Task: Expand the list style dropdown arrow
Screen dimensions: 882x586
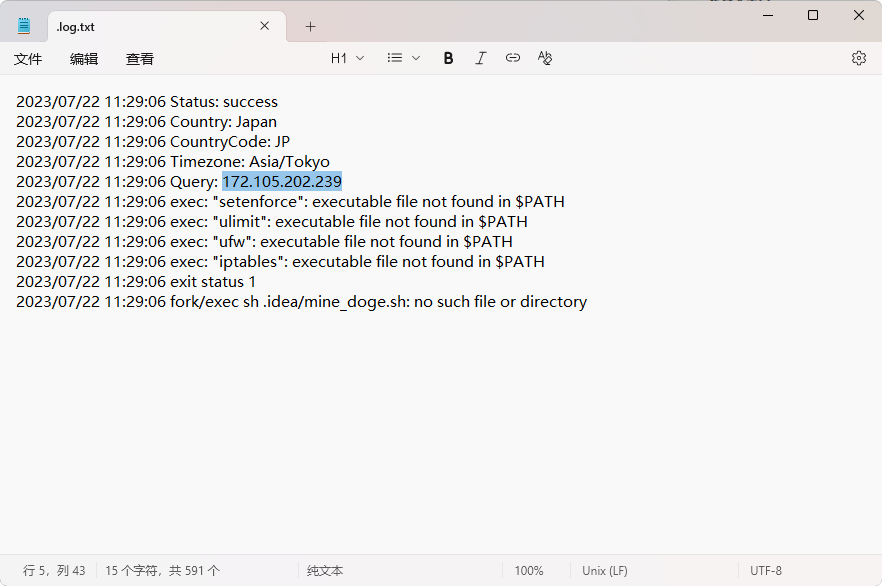Action: tap(416, 58)
